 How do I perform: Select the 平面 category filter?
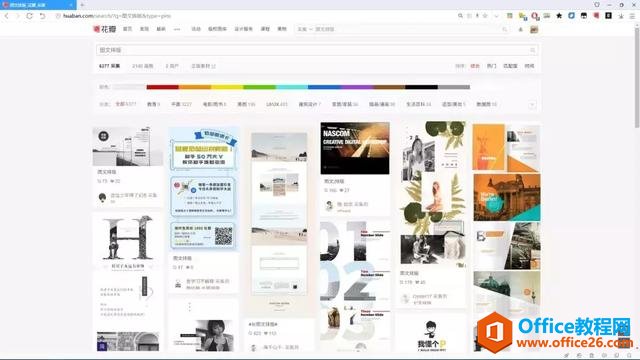(x=181, y=104)
